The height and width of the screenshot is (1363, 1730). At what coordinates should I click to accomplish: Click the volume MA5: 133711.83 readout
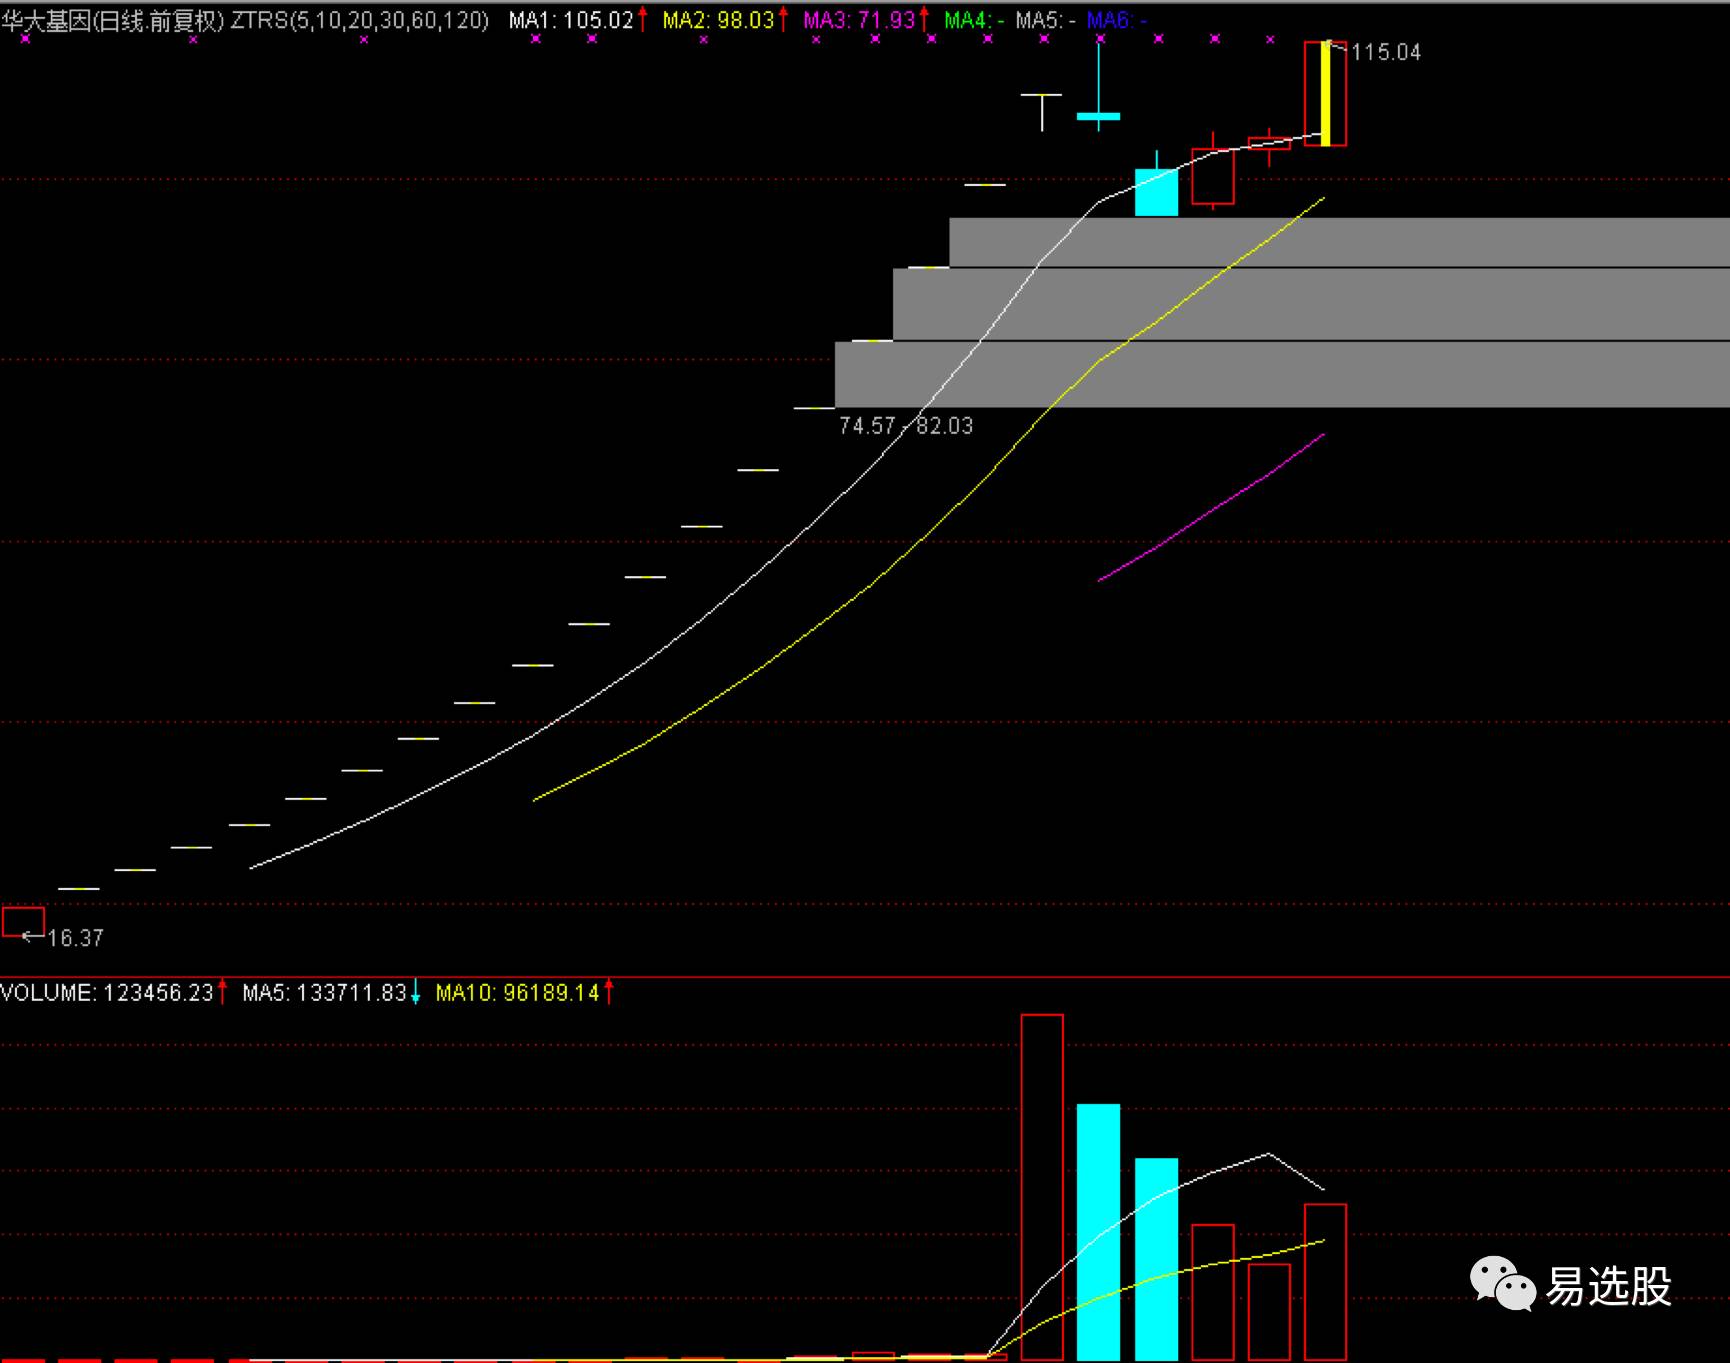click(325, 993)
